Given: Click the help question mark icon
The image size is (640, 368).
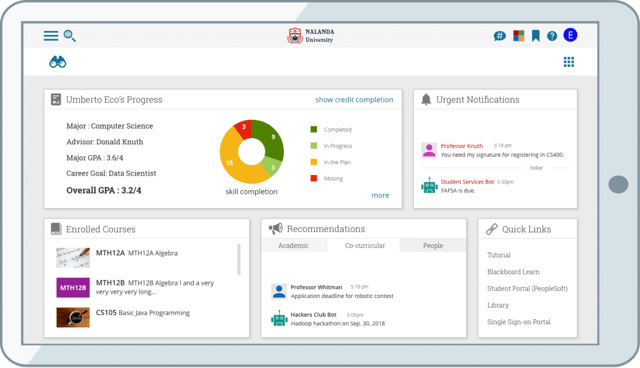Looking at the screenshot, I should [552, 36].
